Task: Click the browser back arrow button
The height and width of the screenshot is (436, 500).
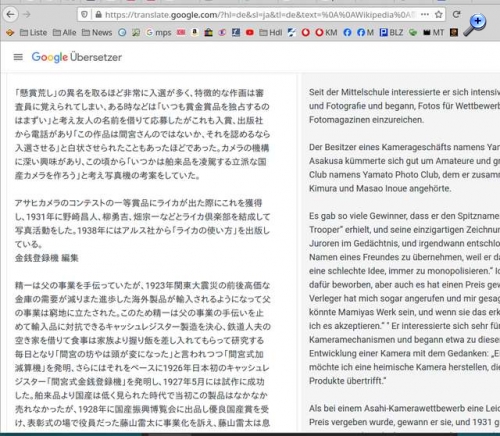Action: point(11,14)
